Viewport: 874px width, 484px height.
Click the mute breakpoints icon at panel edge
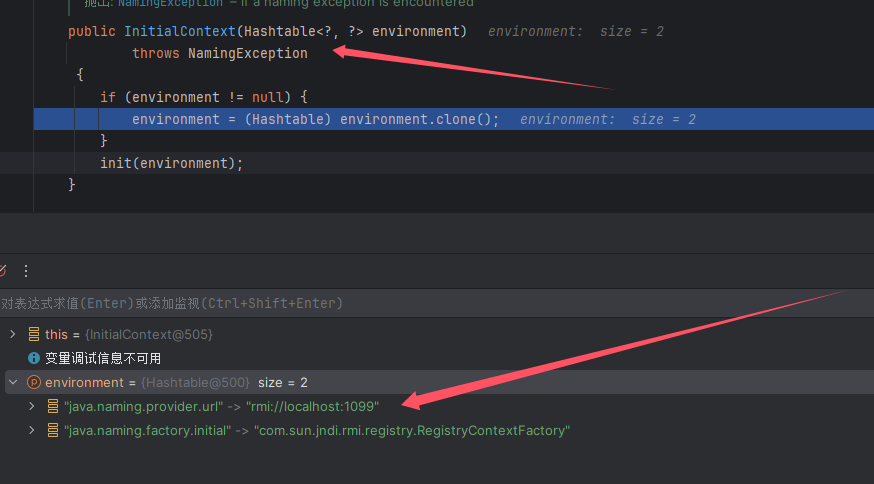point(3,271)
